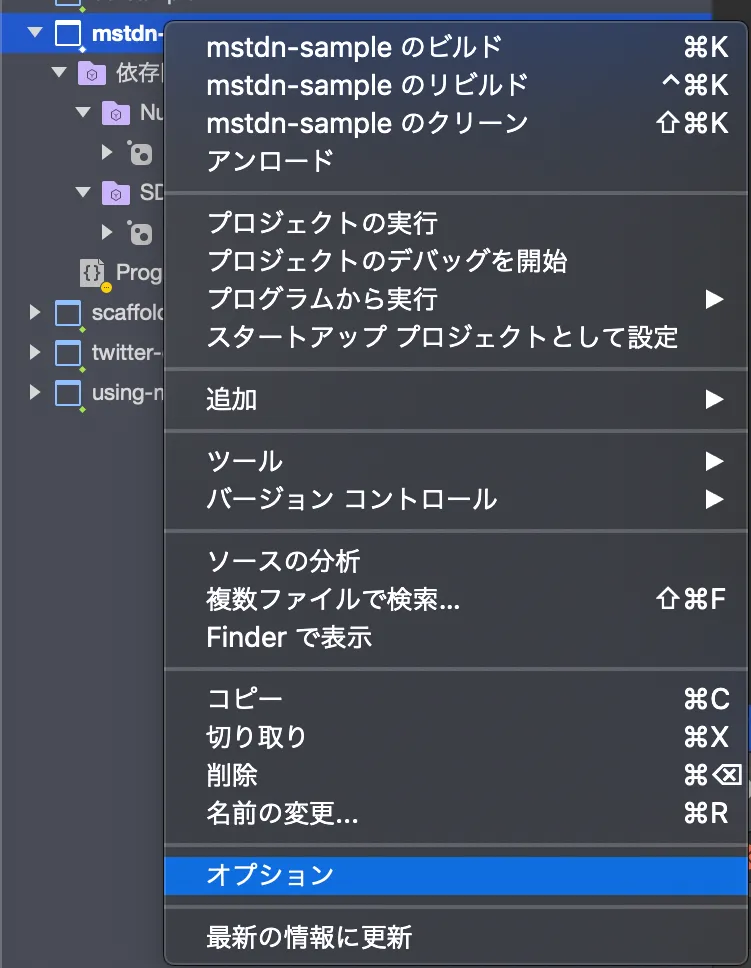Click the mstdn-sample project icon in tree
The image size is (751, 968).
pos(67,33)
